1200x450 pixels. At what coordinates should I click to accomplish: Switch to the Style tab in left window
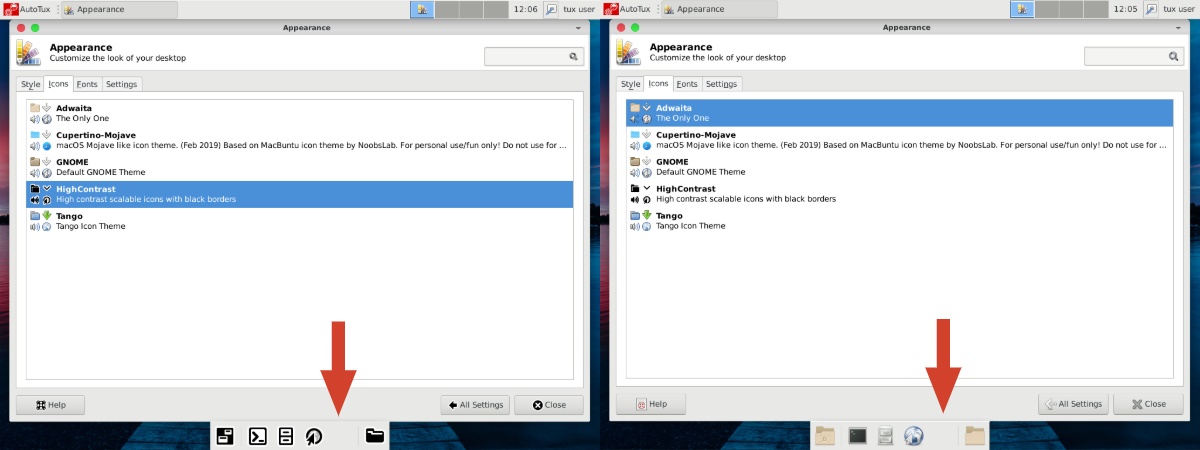[30, 84]
